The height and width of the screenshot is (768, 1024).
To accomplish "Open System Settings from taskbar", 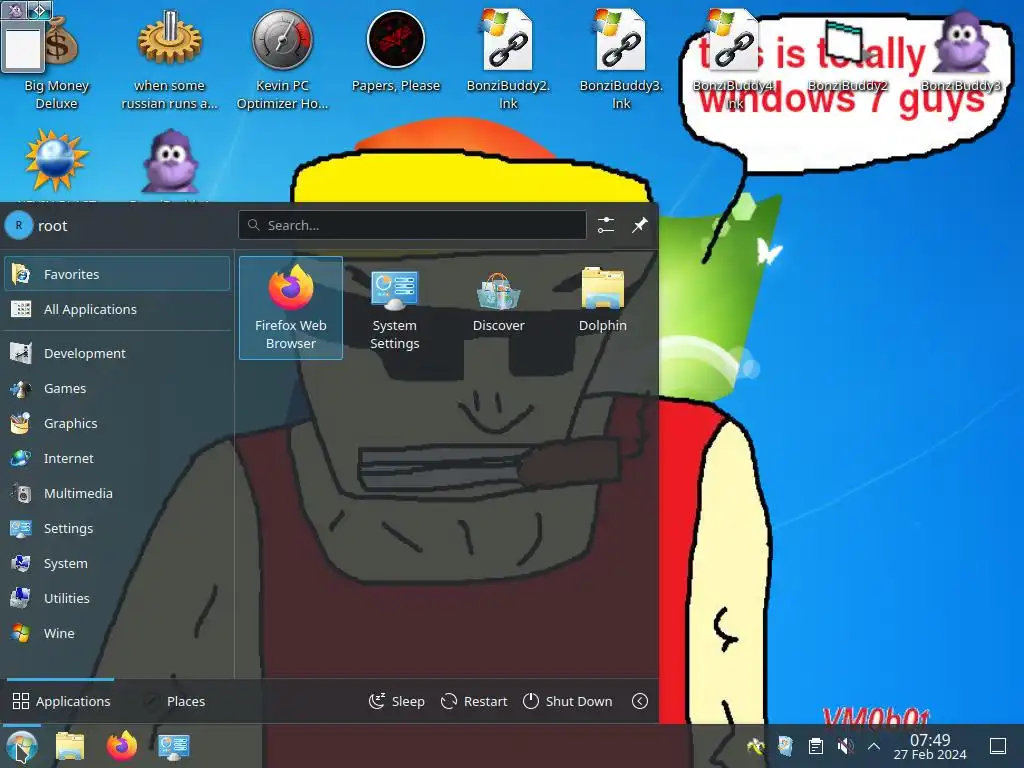I will pos(174,746).
